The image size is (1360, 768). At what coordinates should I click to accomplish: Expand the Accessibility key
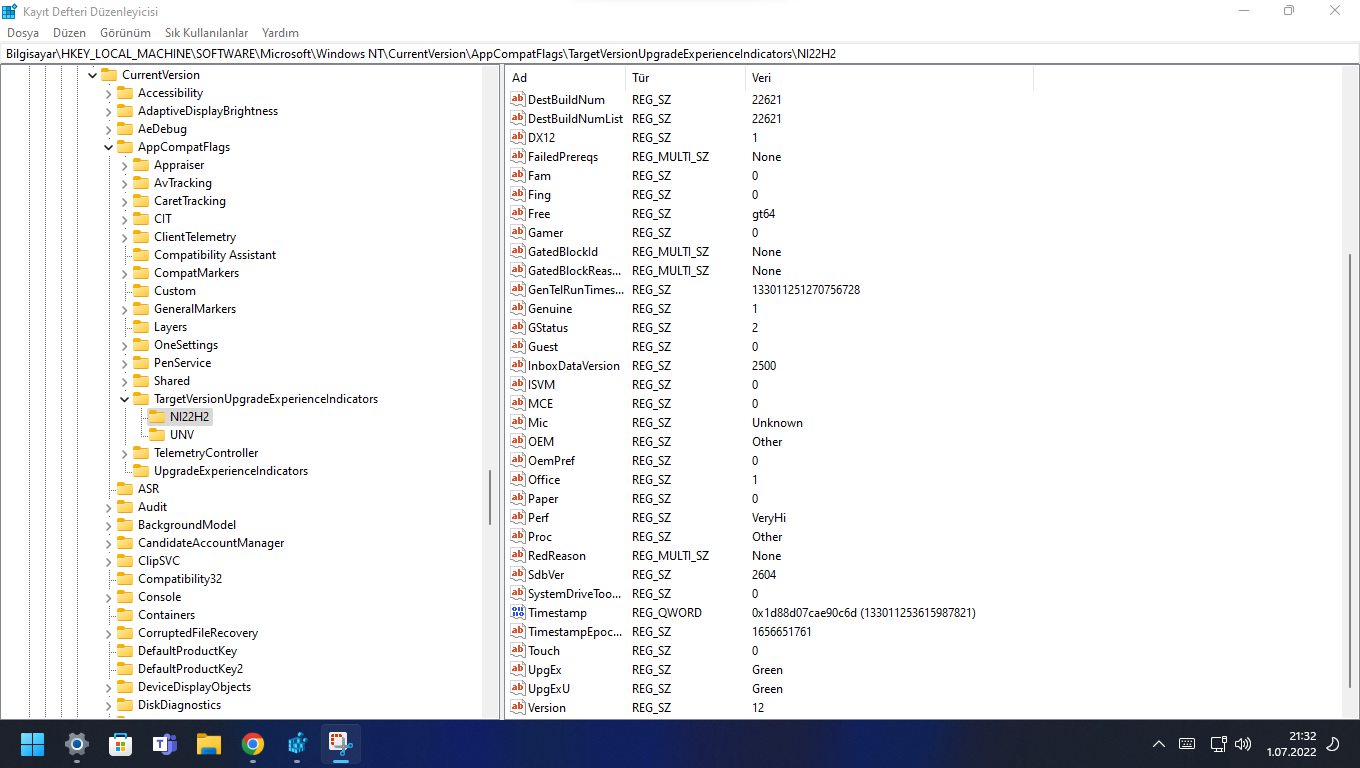109,93
